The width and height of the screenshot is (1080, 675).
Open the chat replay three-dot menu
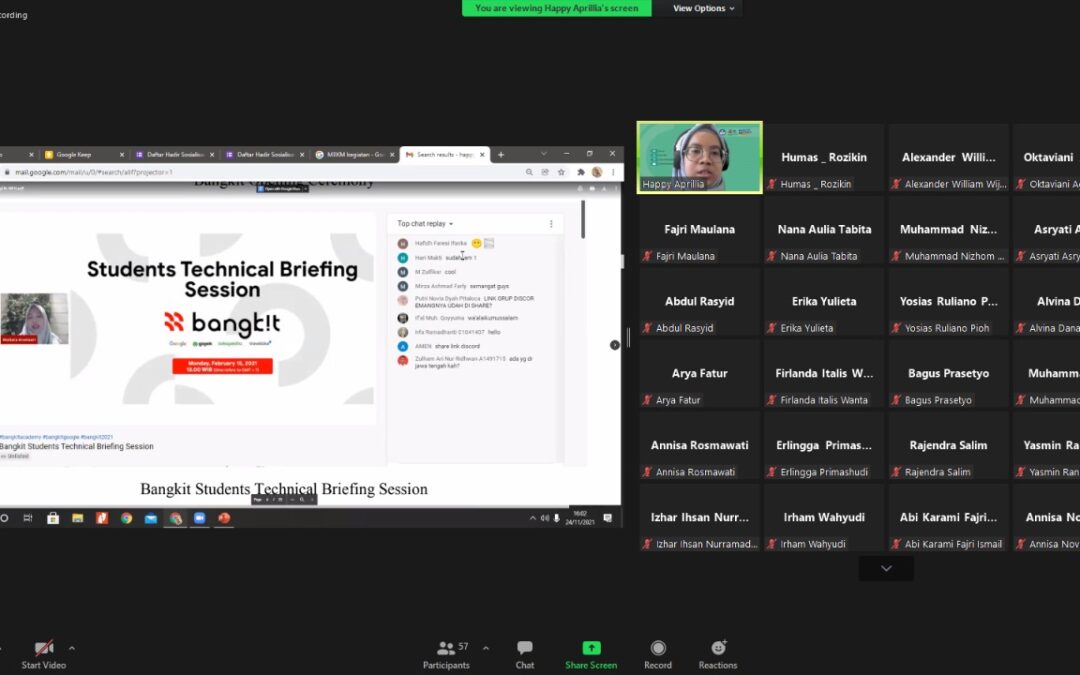[x=551, y=224]
